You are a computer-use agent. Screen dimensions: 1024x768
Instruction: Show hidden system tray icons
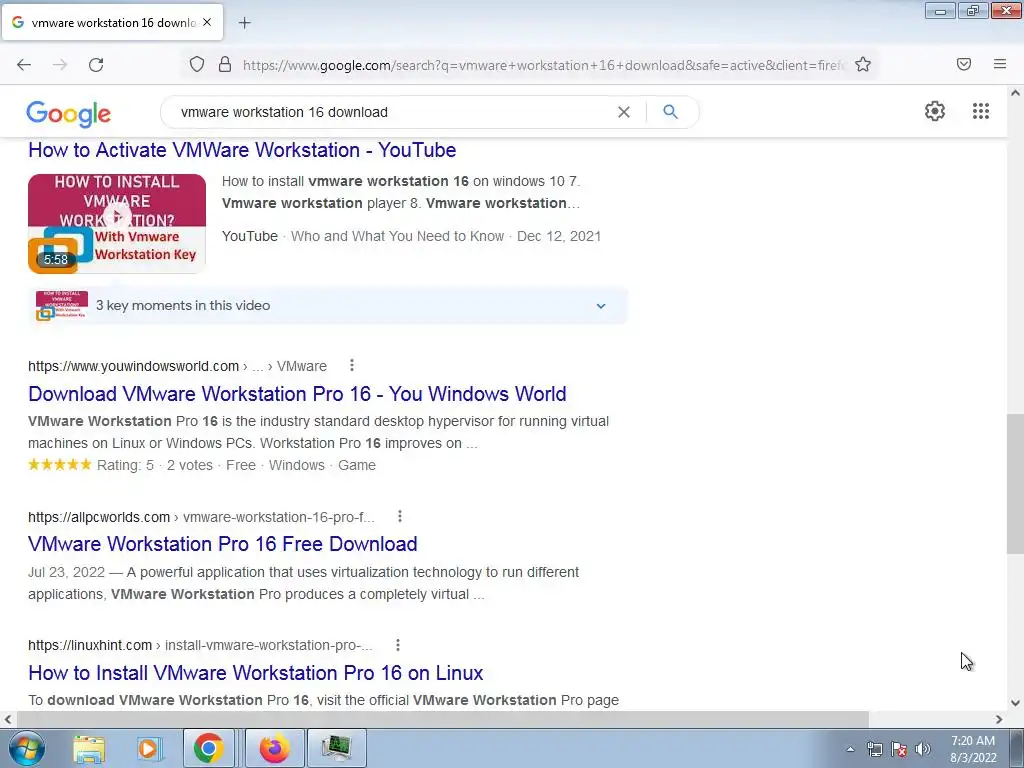tap(850, 749)
